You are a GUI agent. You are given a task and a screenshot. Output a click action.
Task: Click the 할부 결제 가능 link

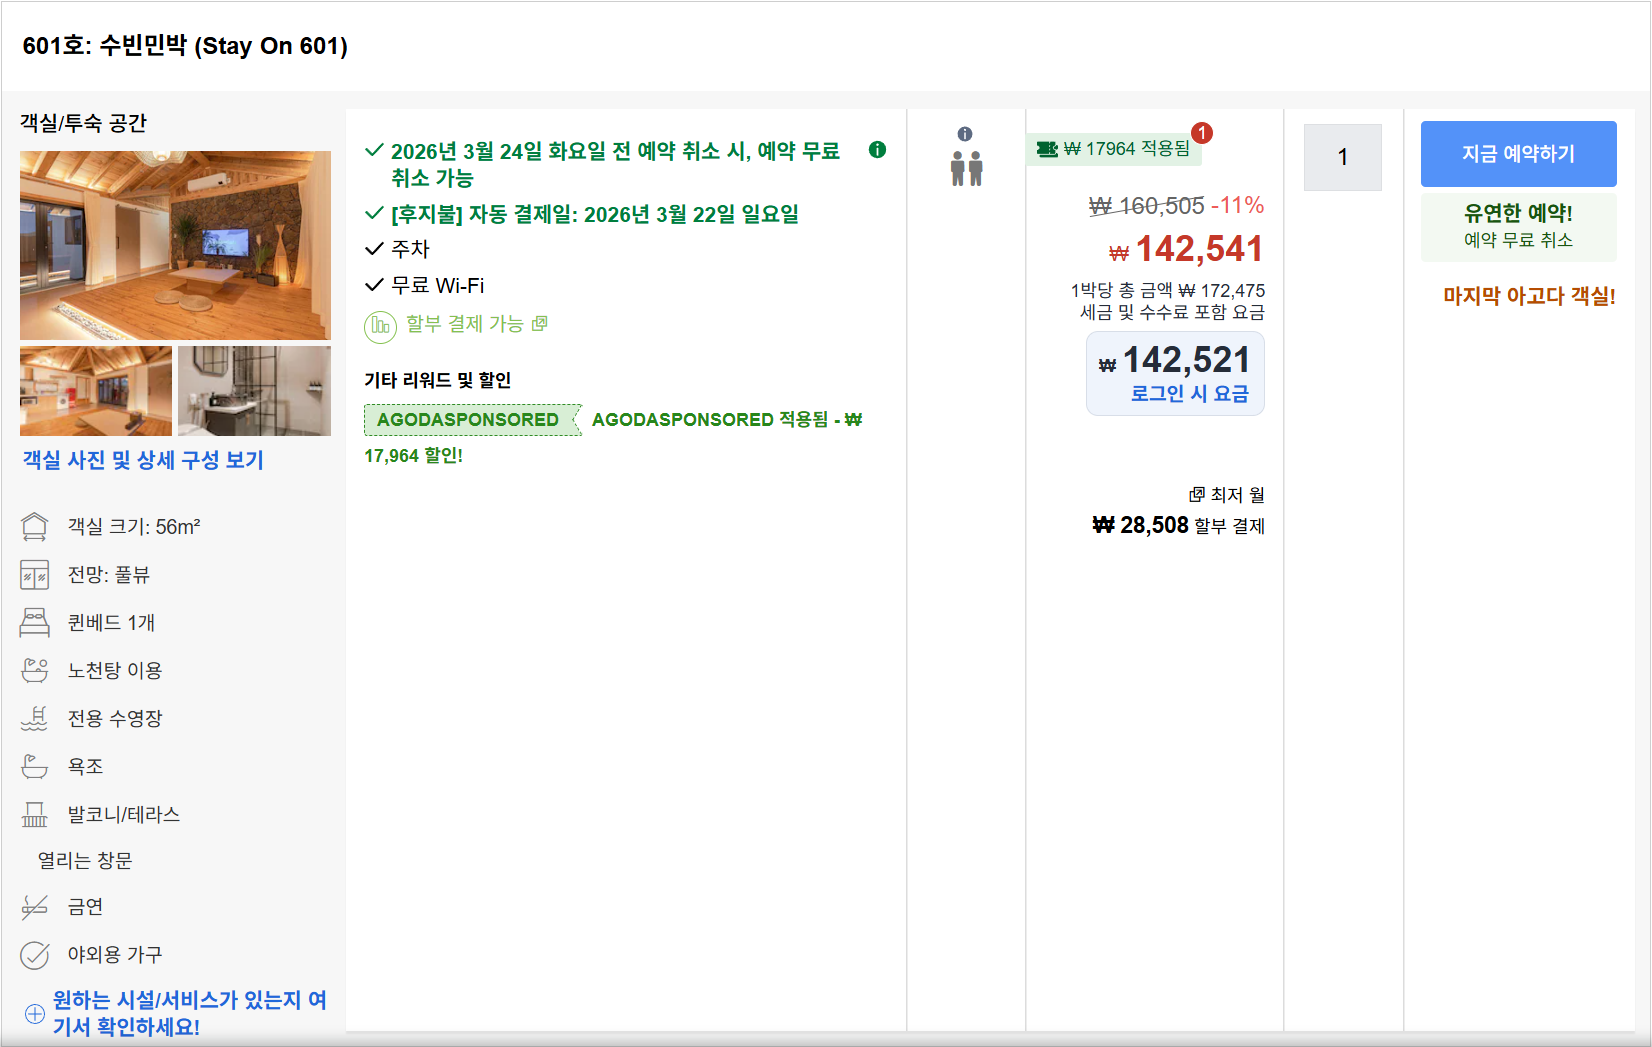click(464, 324)
